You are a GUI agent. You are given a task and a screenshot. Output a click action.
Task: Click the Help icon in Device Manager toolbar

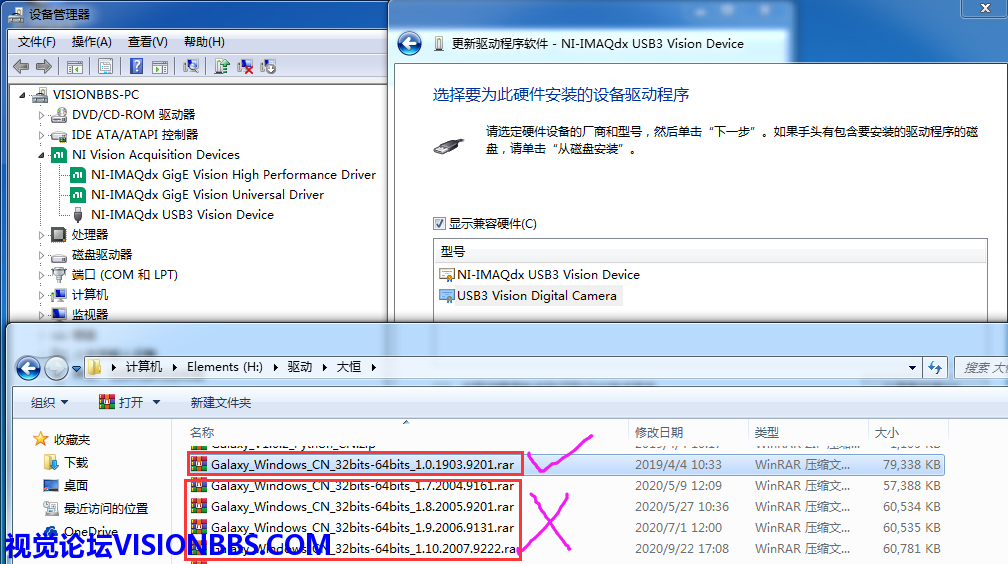pos(136,67)
